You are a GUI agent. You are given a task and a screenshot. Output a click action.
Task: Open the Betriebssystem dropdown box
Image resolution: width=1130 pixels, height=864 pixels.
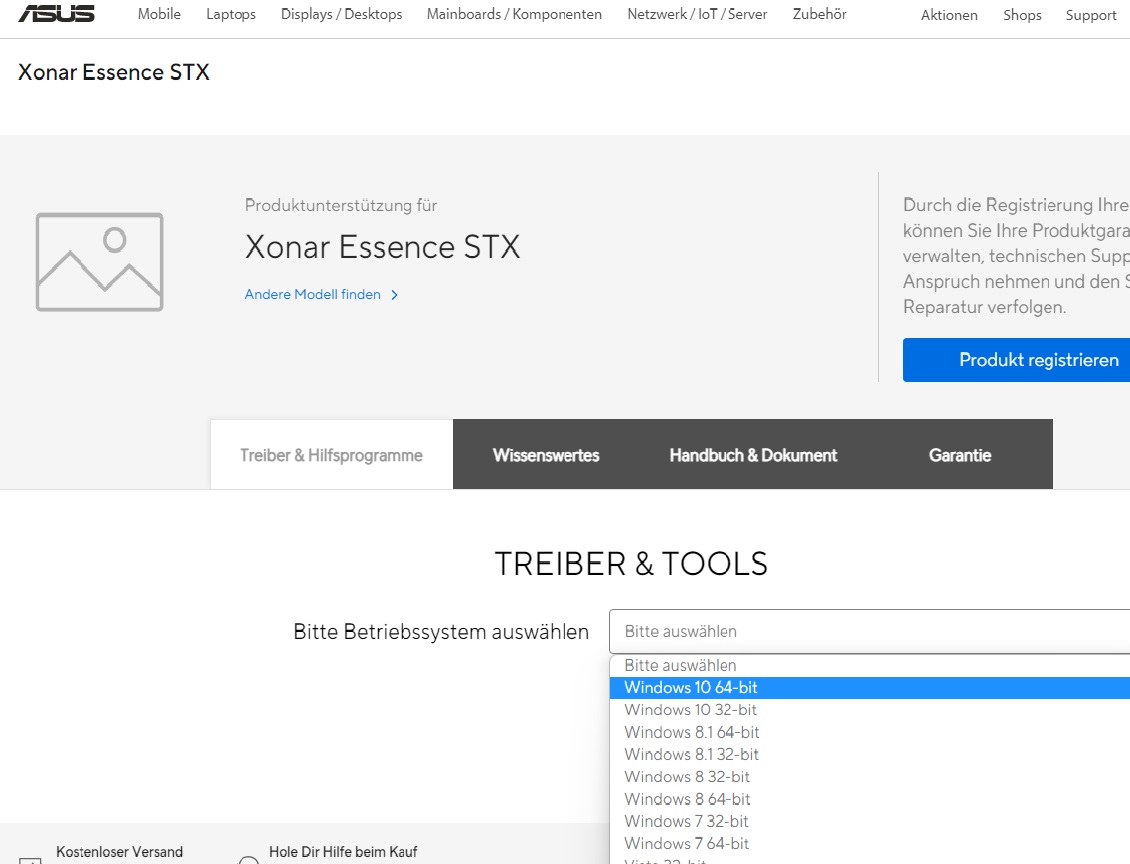point(869,631)
